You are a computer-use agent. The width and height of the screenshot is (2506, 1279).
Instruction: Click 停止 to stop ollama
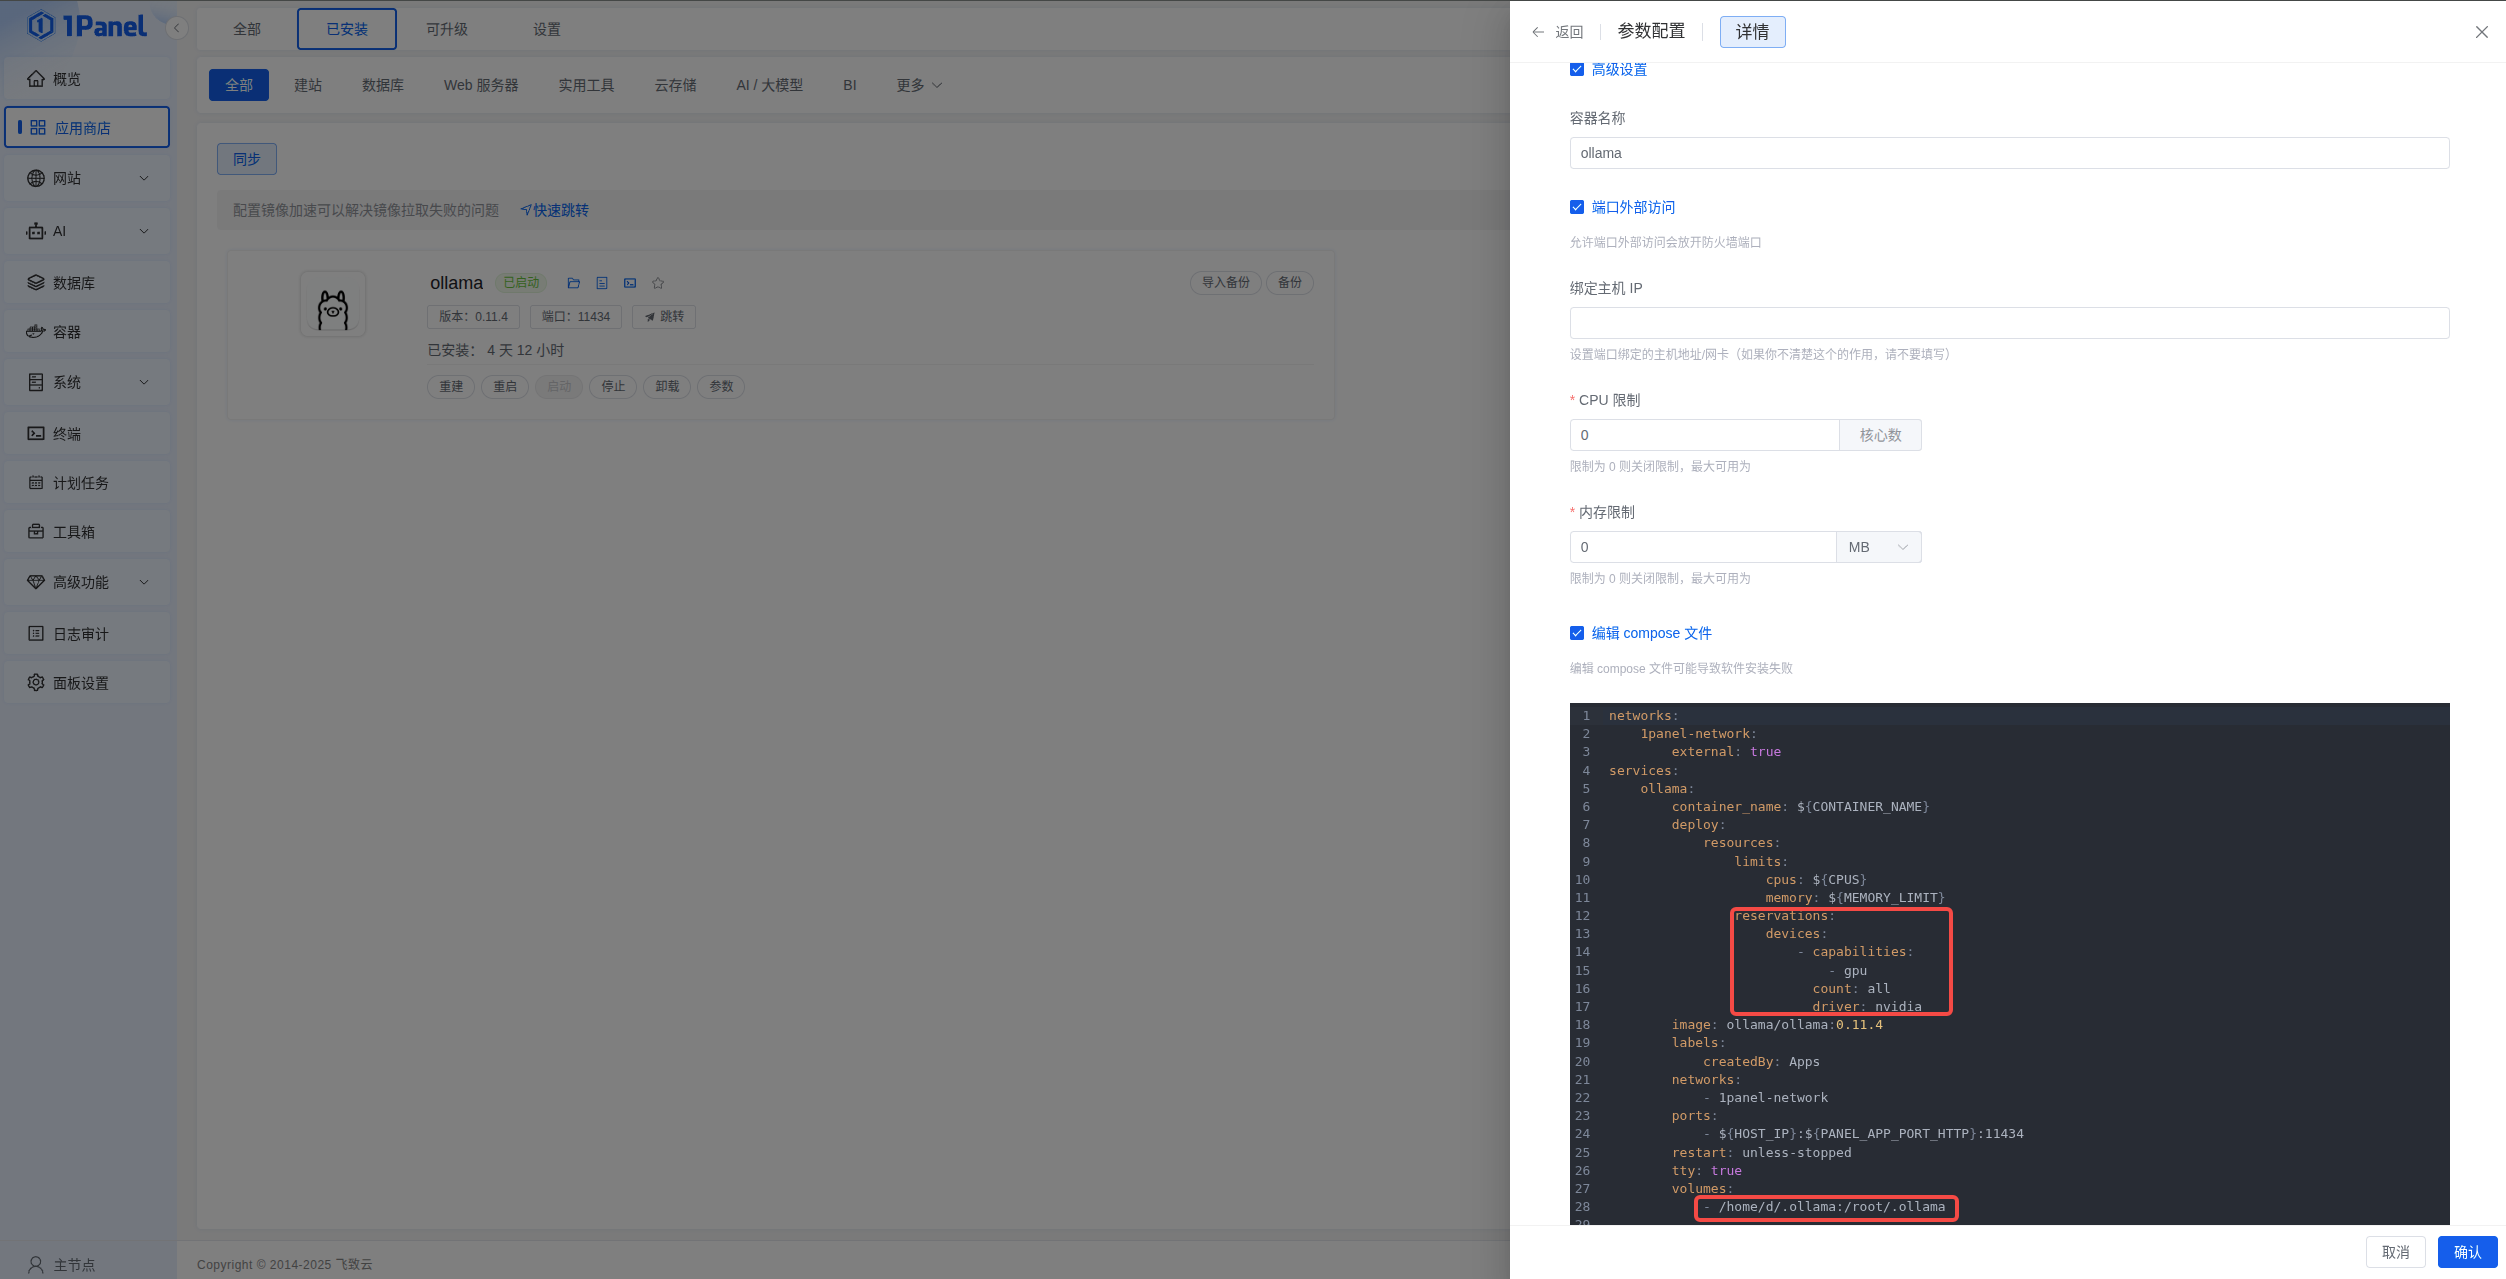613,387
